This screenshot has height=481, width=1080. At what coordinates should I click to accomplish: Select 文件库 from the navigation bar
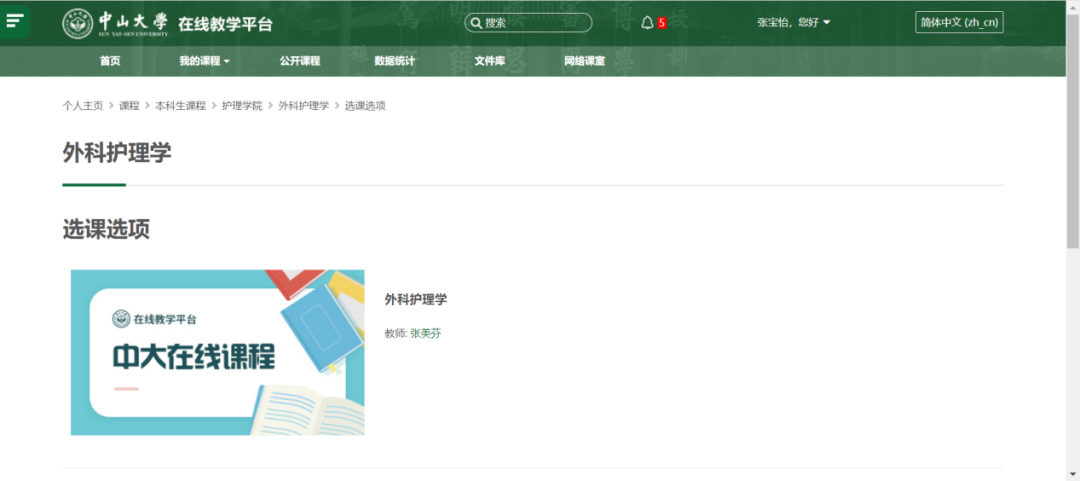coord(490,61)
